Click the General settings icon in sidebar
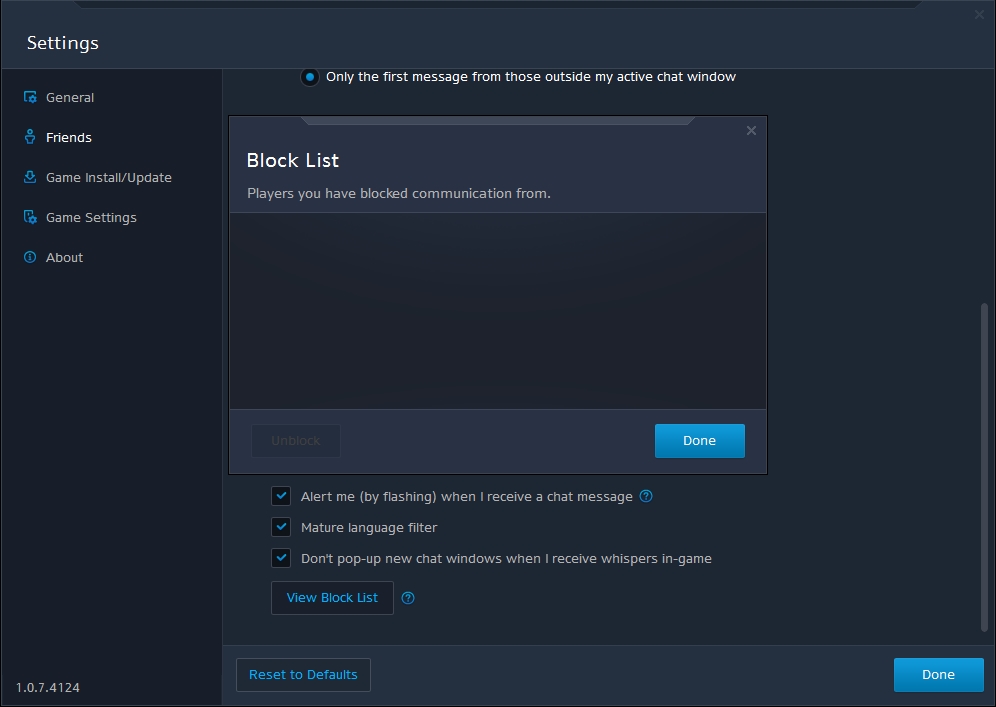 [30, 98]
